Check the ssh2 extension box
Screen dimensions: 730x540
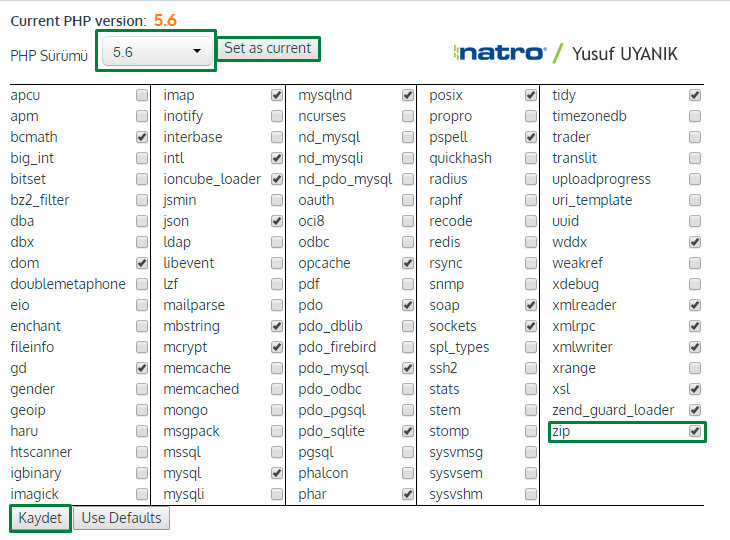pyautogui.click(x=531, y=368)
